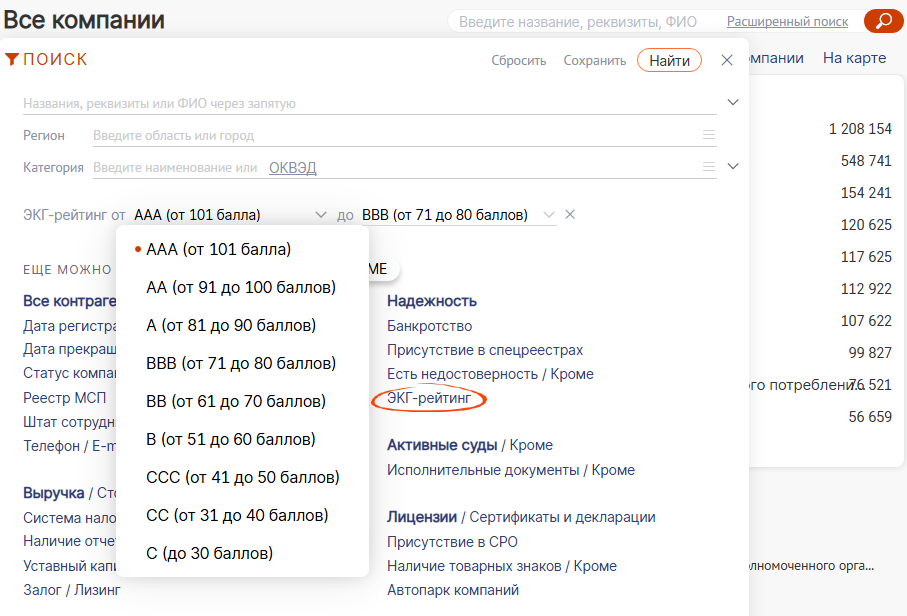This screenshot has height=616, width=907.
Task: Open the Залог filter link
Action: click(x=42, y=590)
